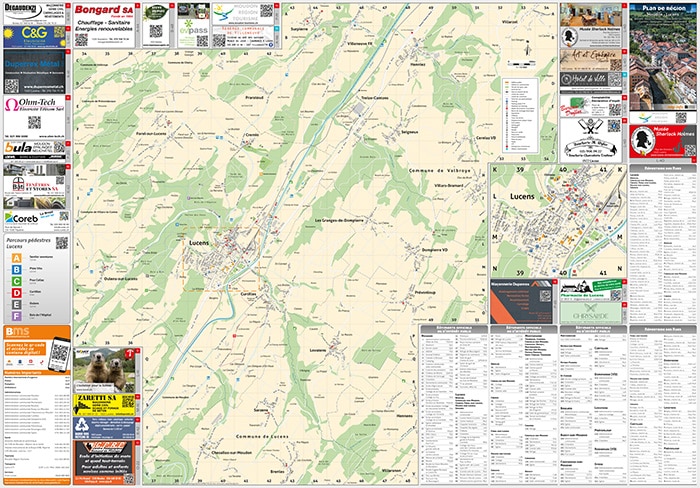This screenshot has width=700, height=488.
Task: Select the green C trail marker
Action: coord(17,281)
